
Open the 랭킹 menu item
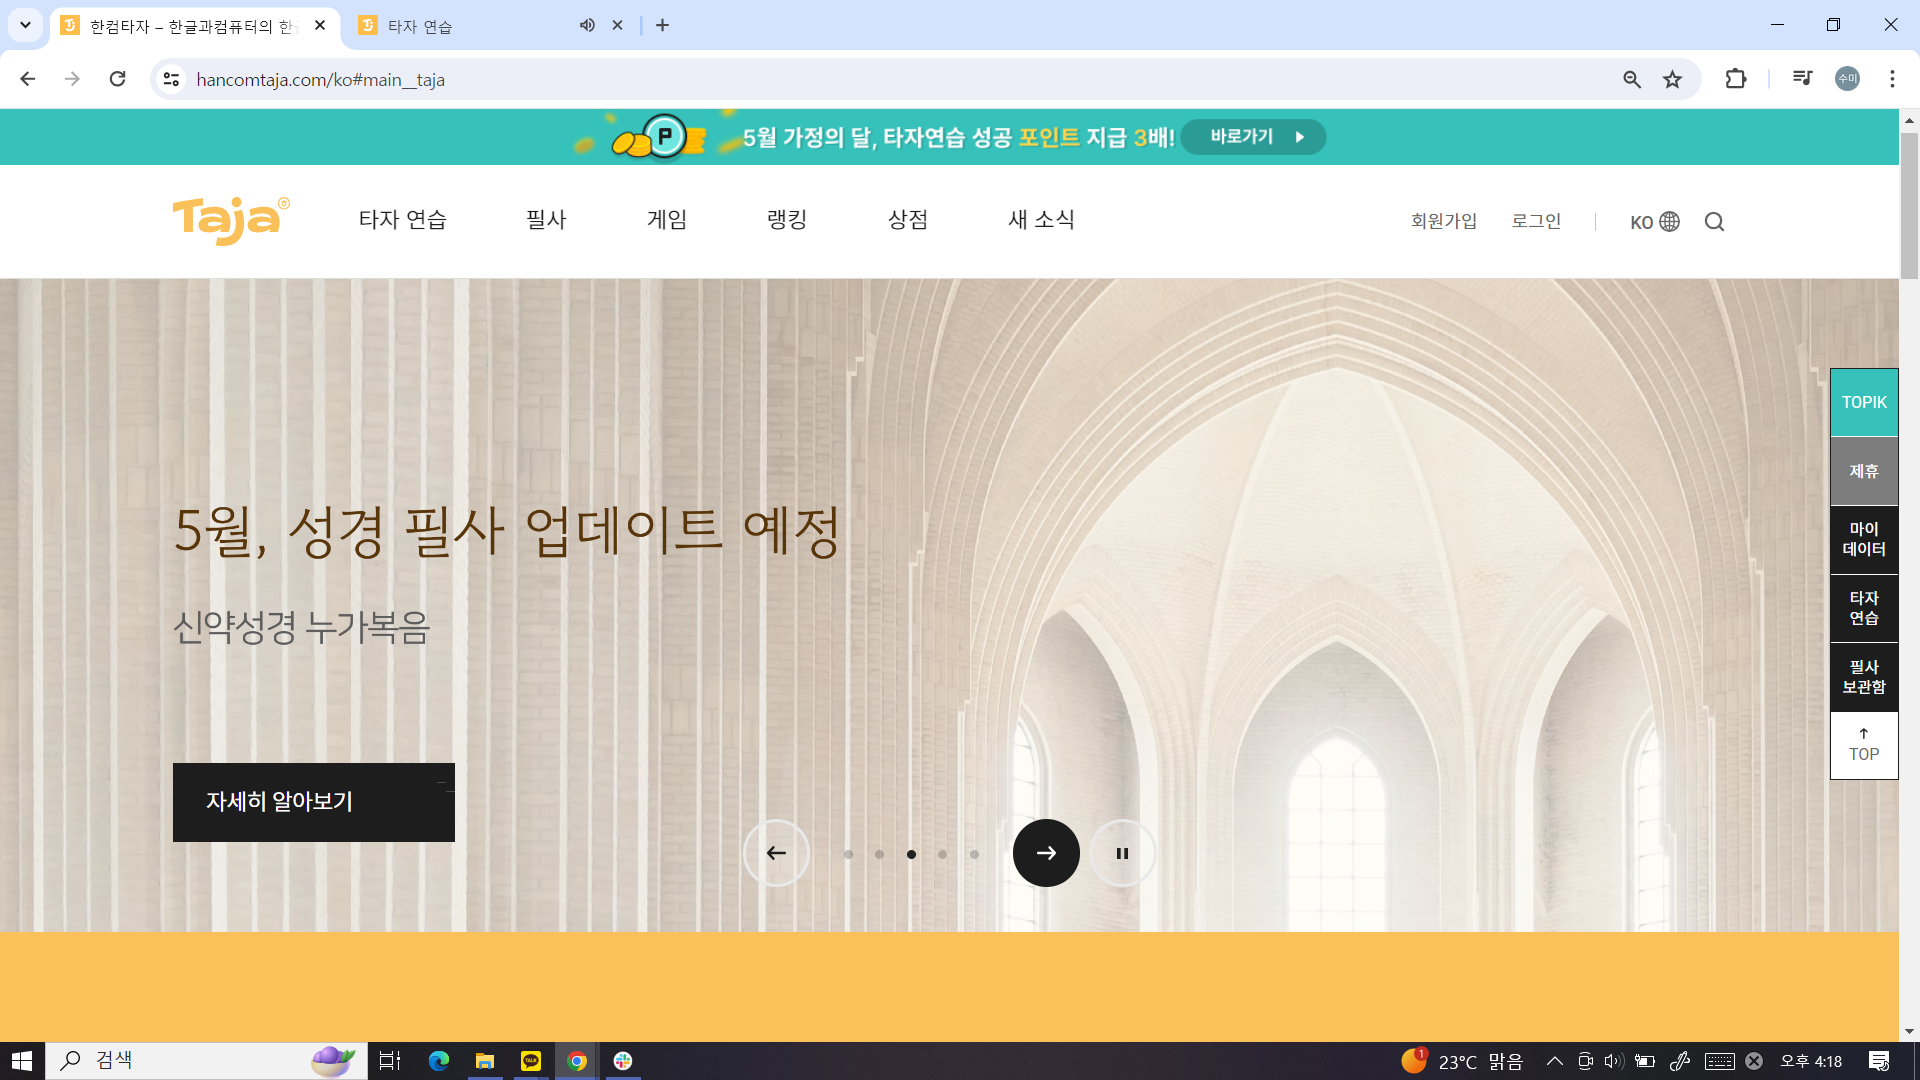[x=787, y=220]
